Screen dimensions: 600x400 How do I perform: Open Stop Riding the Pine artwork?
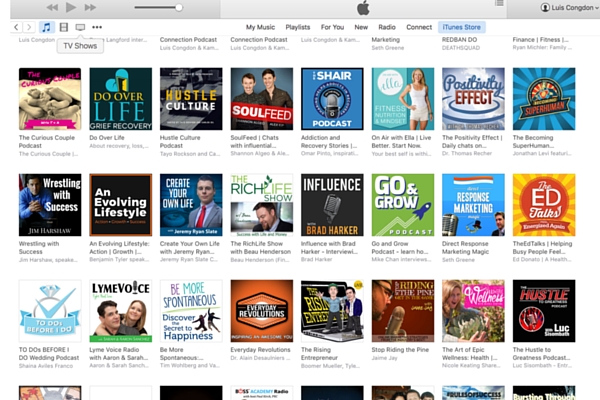[403, 311]
